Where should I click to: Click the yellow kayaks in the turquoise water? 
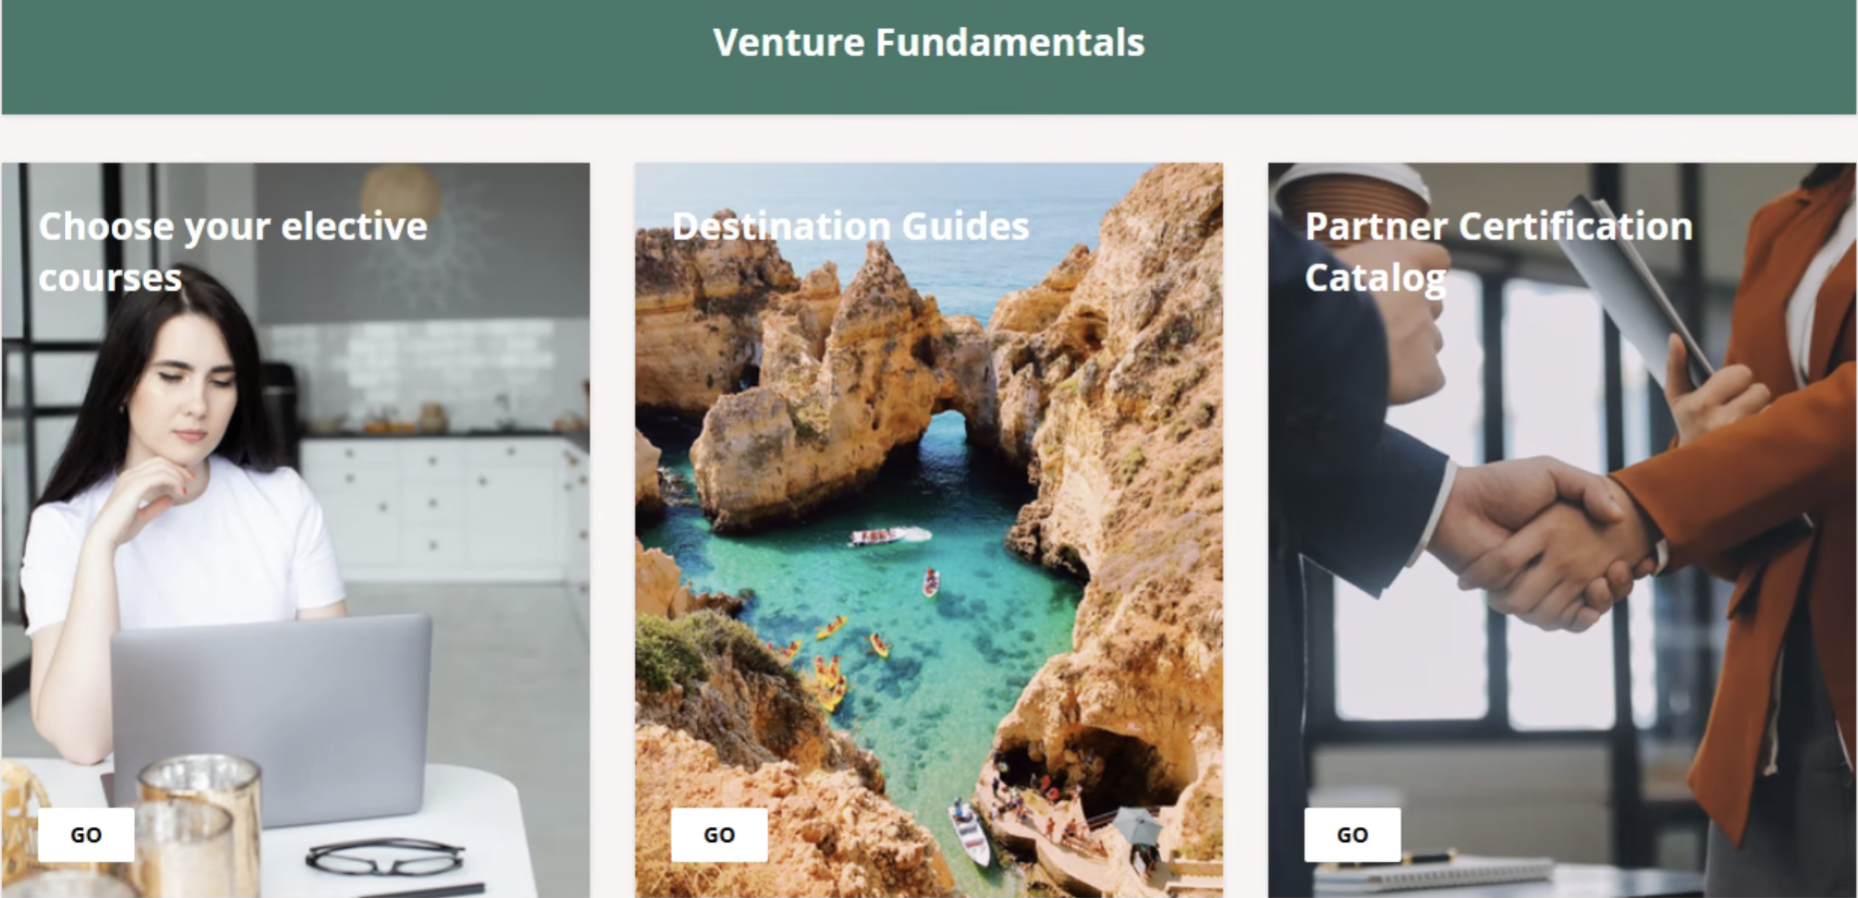pos(830,680)
